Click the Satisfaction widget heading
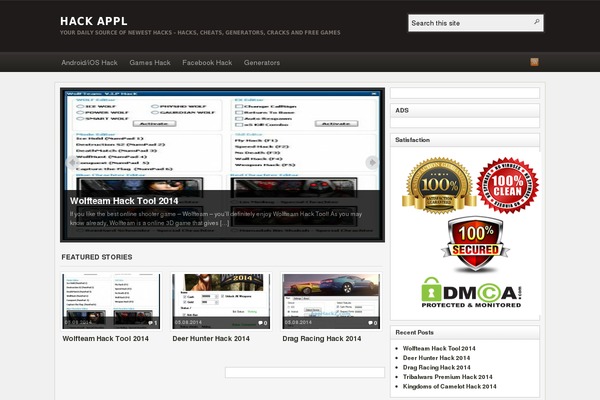Image resolution: width=600 pixels, height=400 pixels. 412,140
